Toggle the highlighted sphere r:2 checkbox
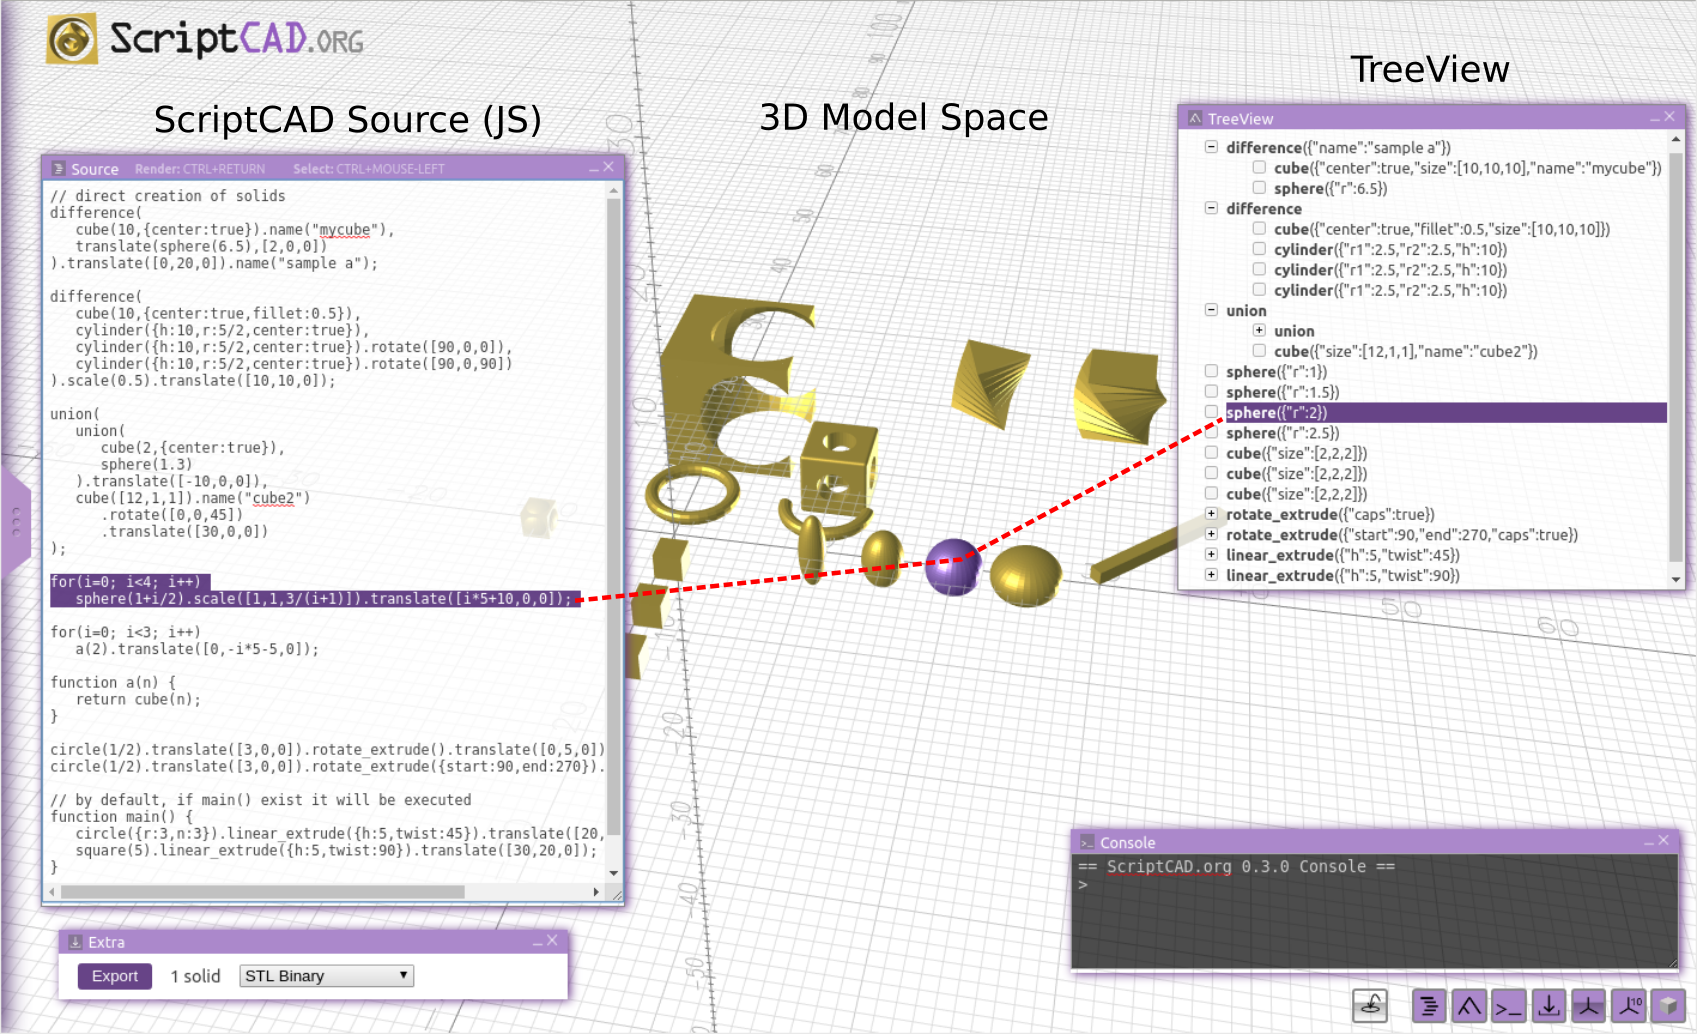Viewport: 1697px width, 1034px height. tap(1211, 412)
